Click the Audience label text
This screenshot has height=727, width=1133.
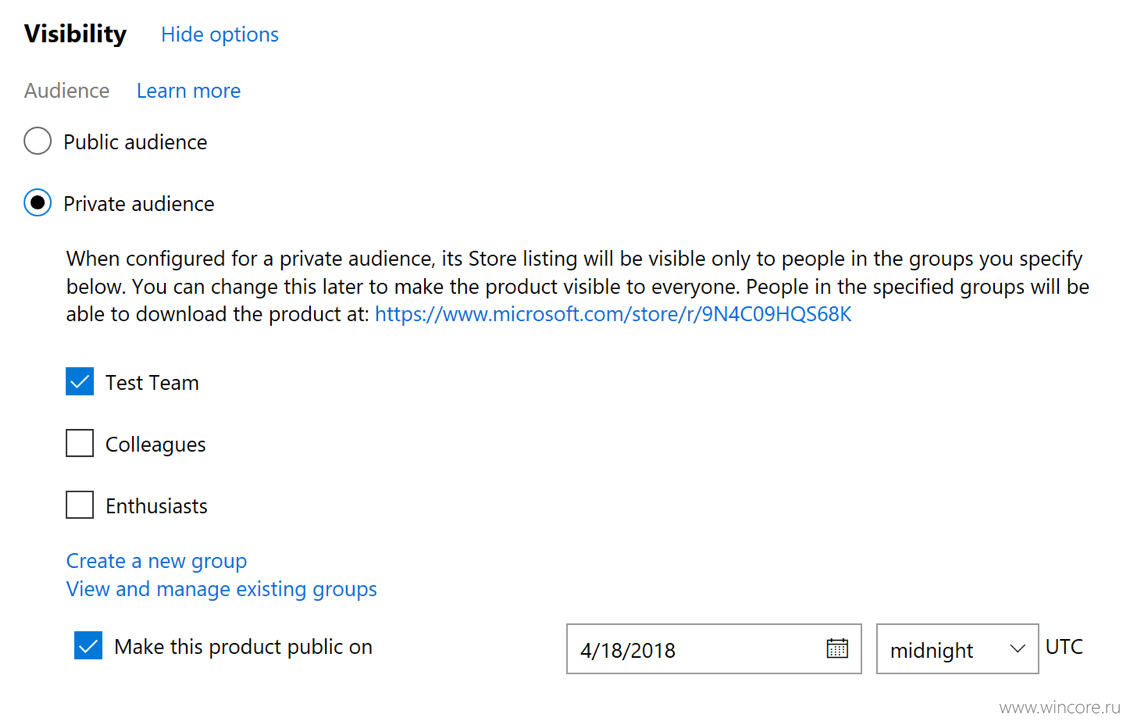coord(66,90)
